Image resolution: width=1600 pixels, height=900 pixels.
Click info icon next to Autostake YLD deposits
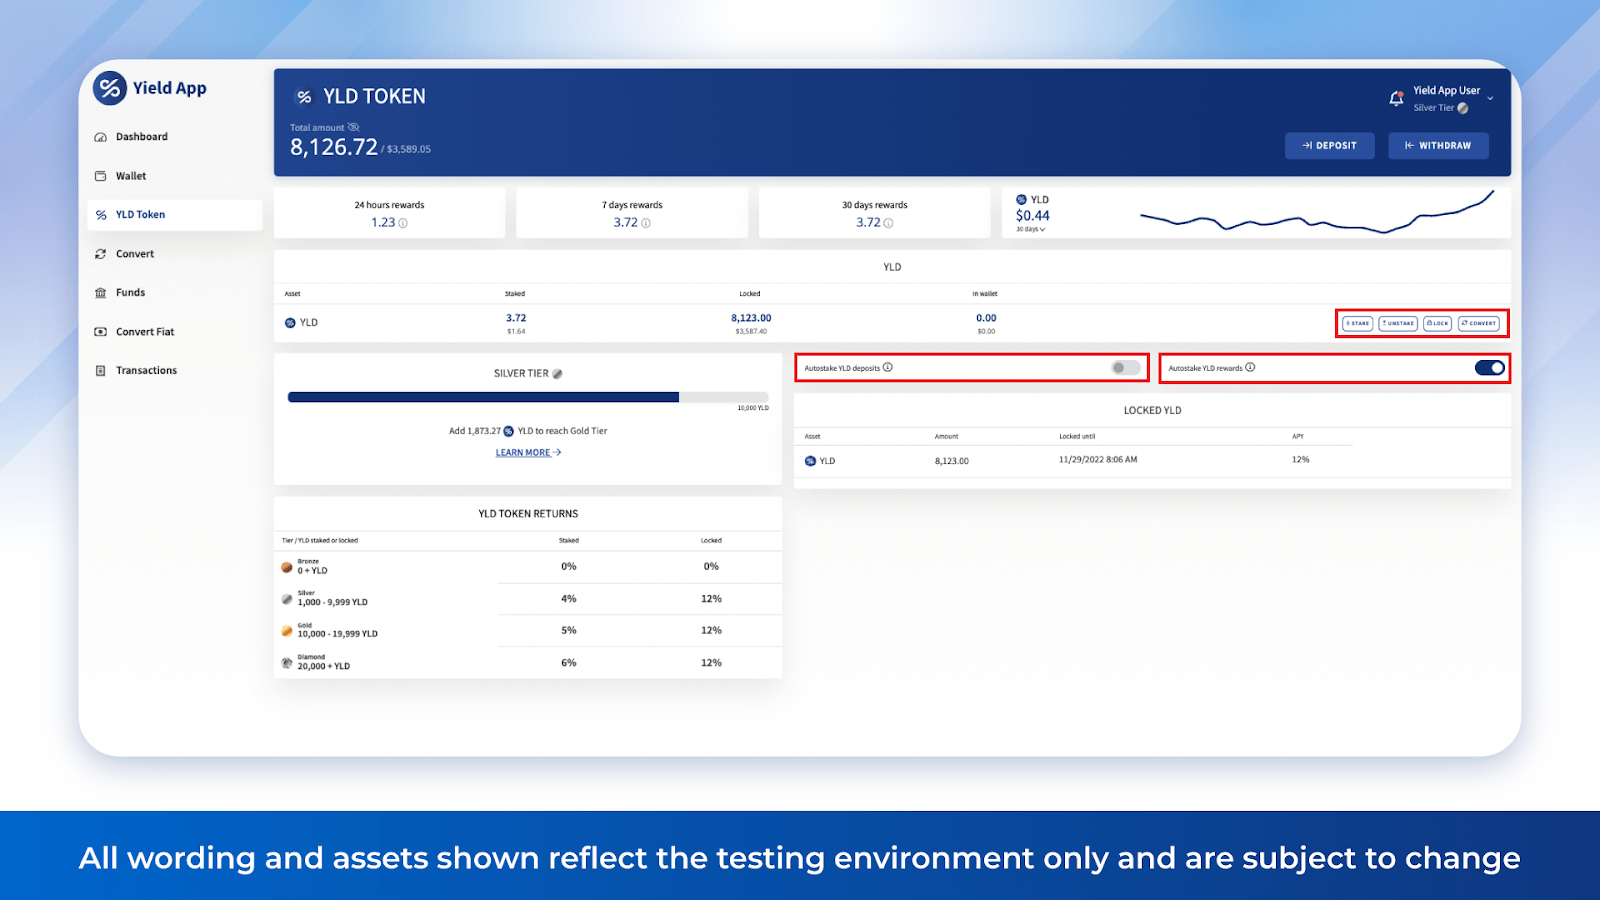click(888, 368)
